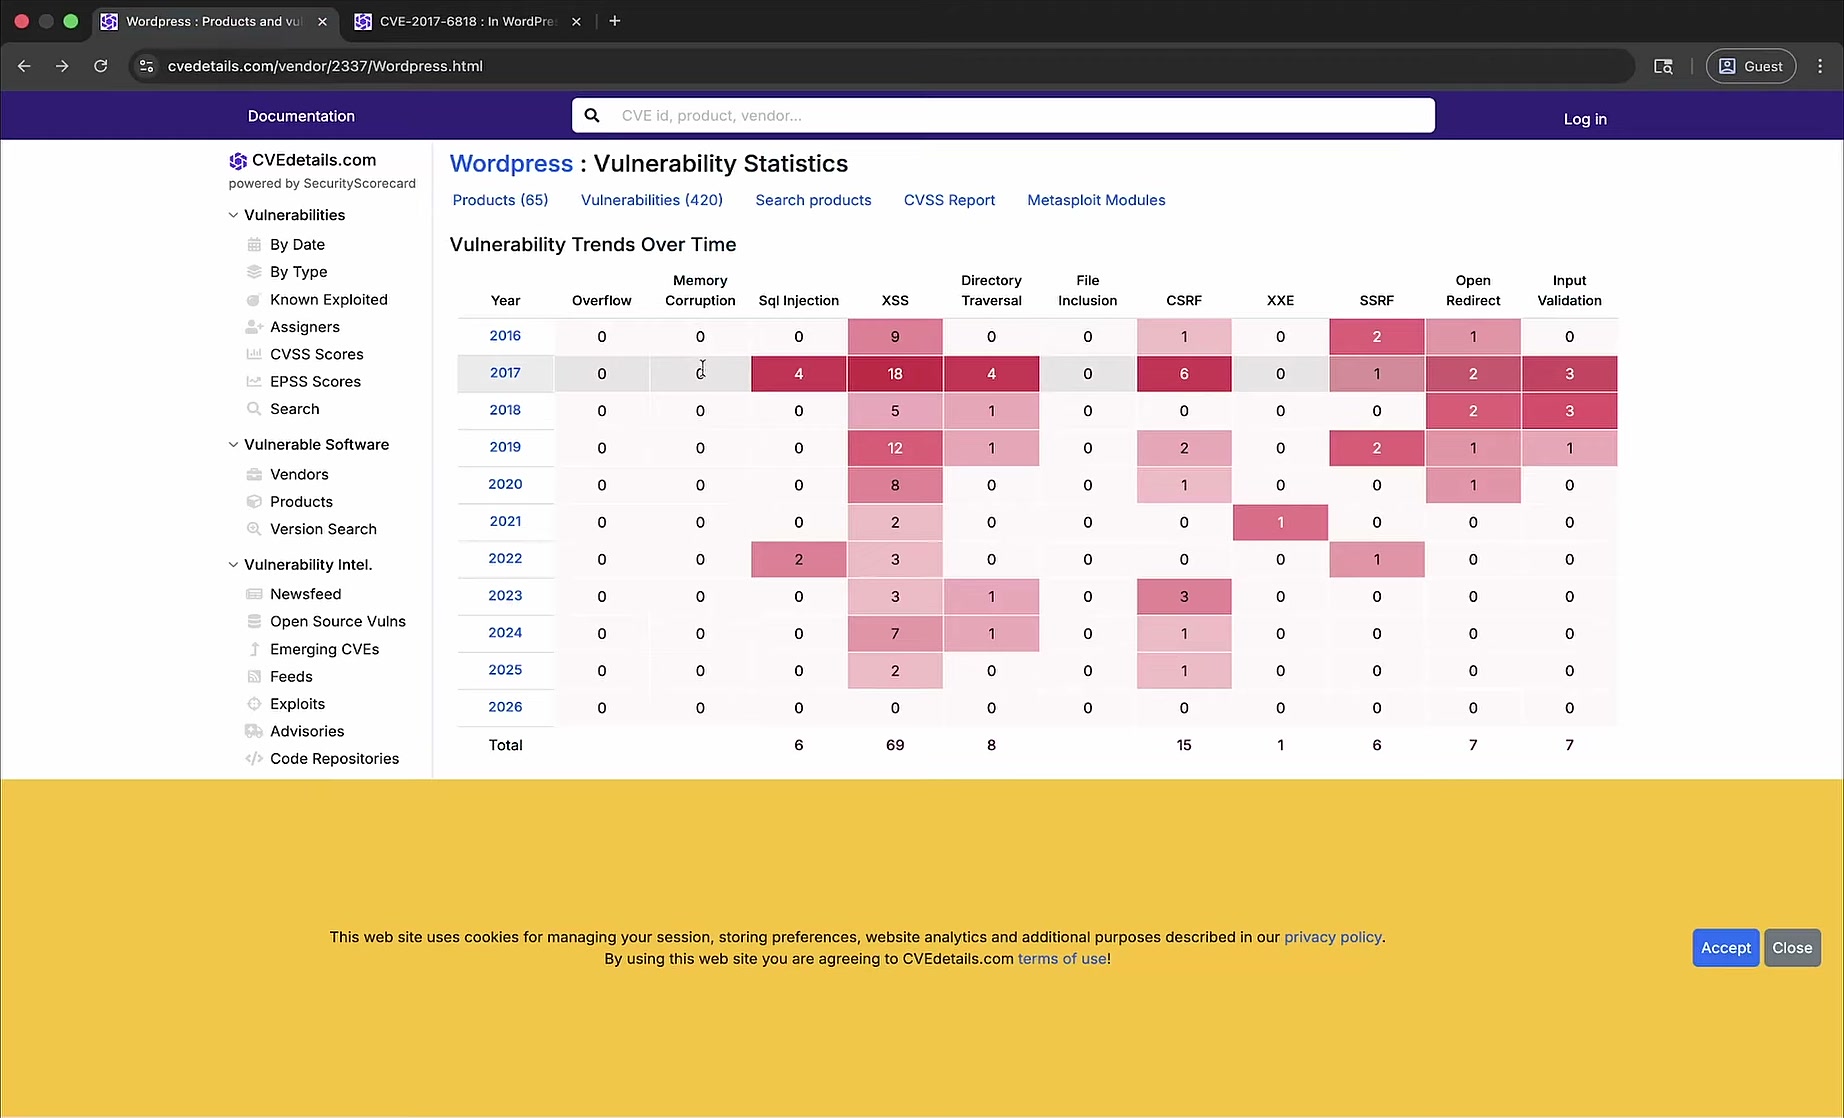This screenshot has width=1844, height=1118.
Task: Click the Feeds RSS icon
Action: point(254,677)
